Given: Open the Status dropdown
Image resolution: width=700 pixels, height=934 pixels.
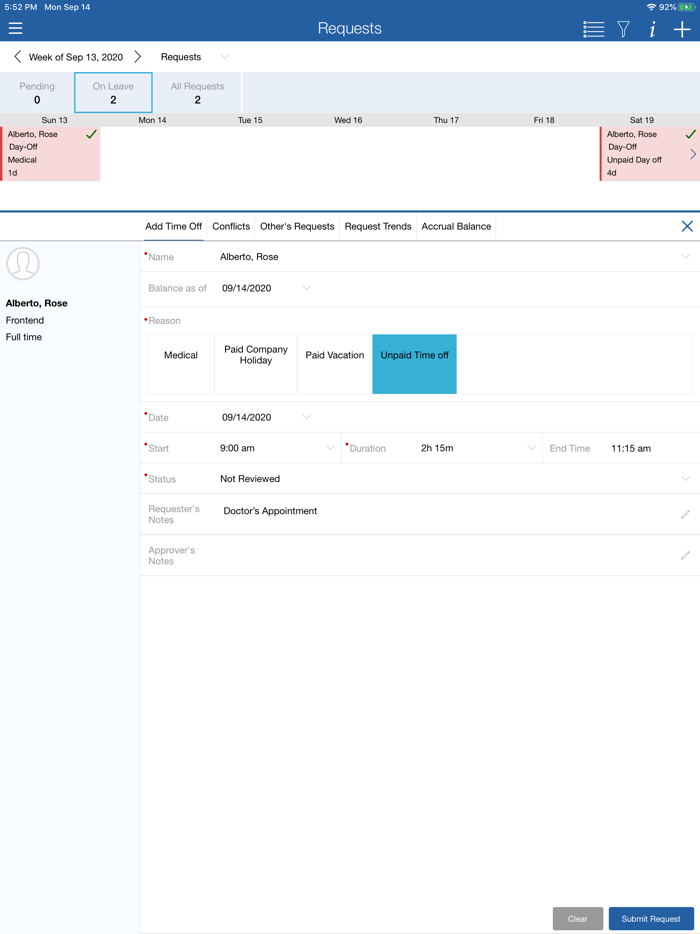Looking at the screenshot, I should [x=686, y=478].
